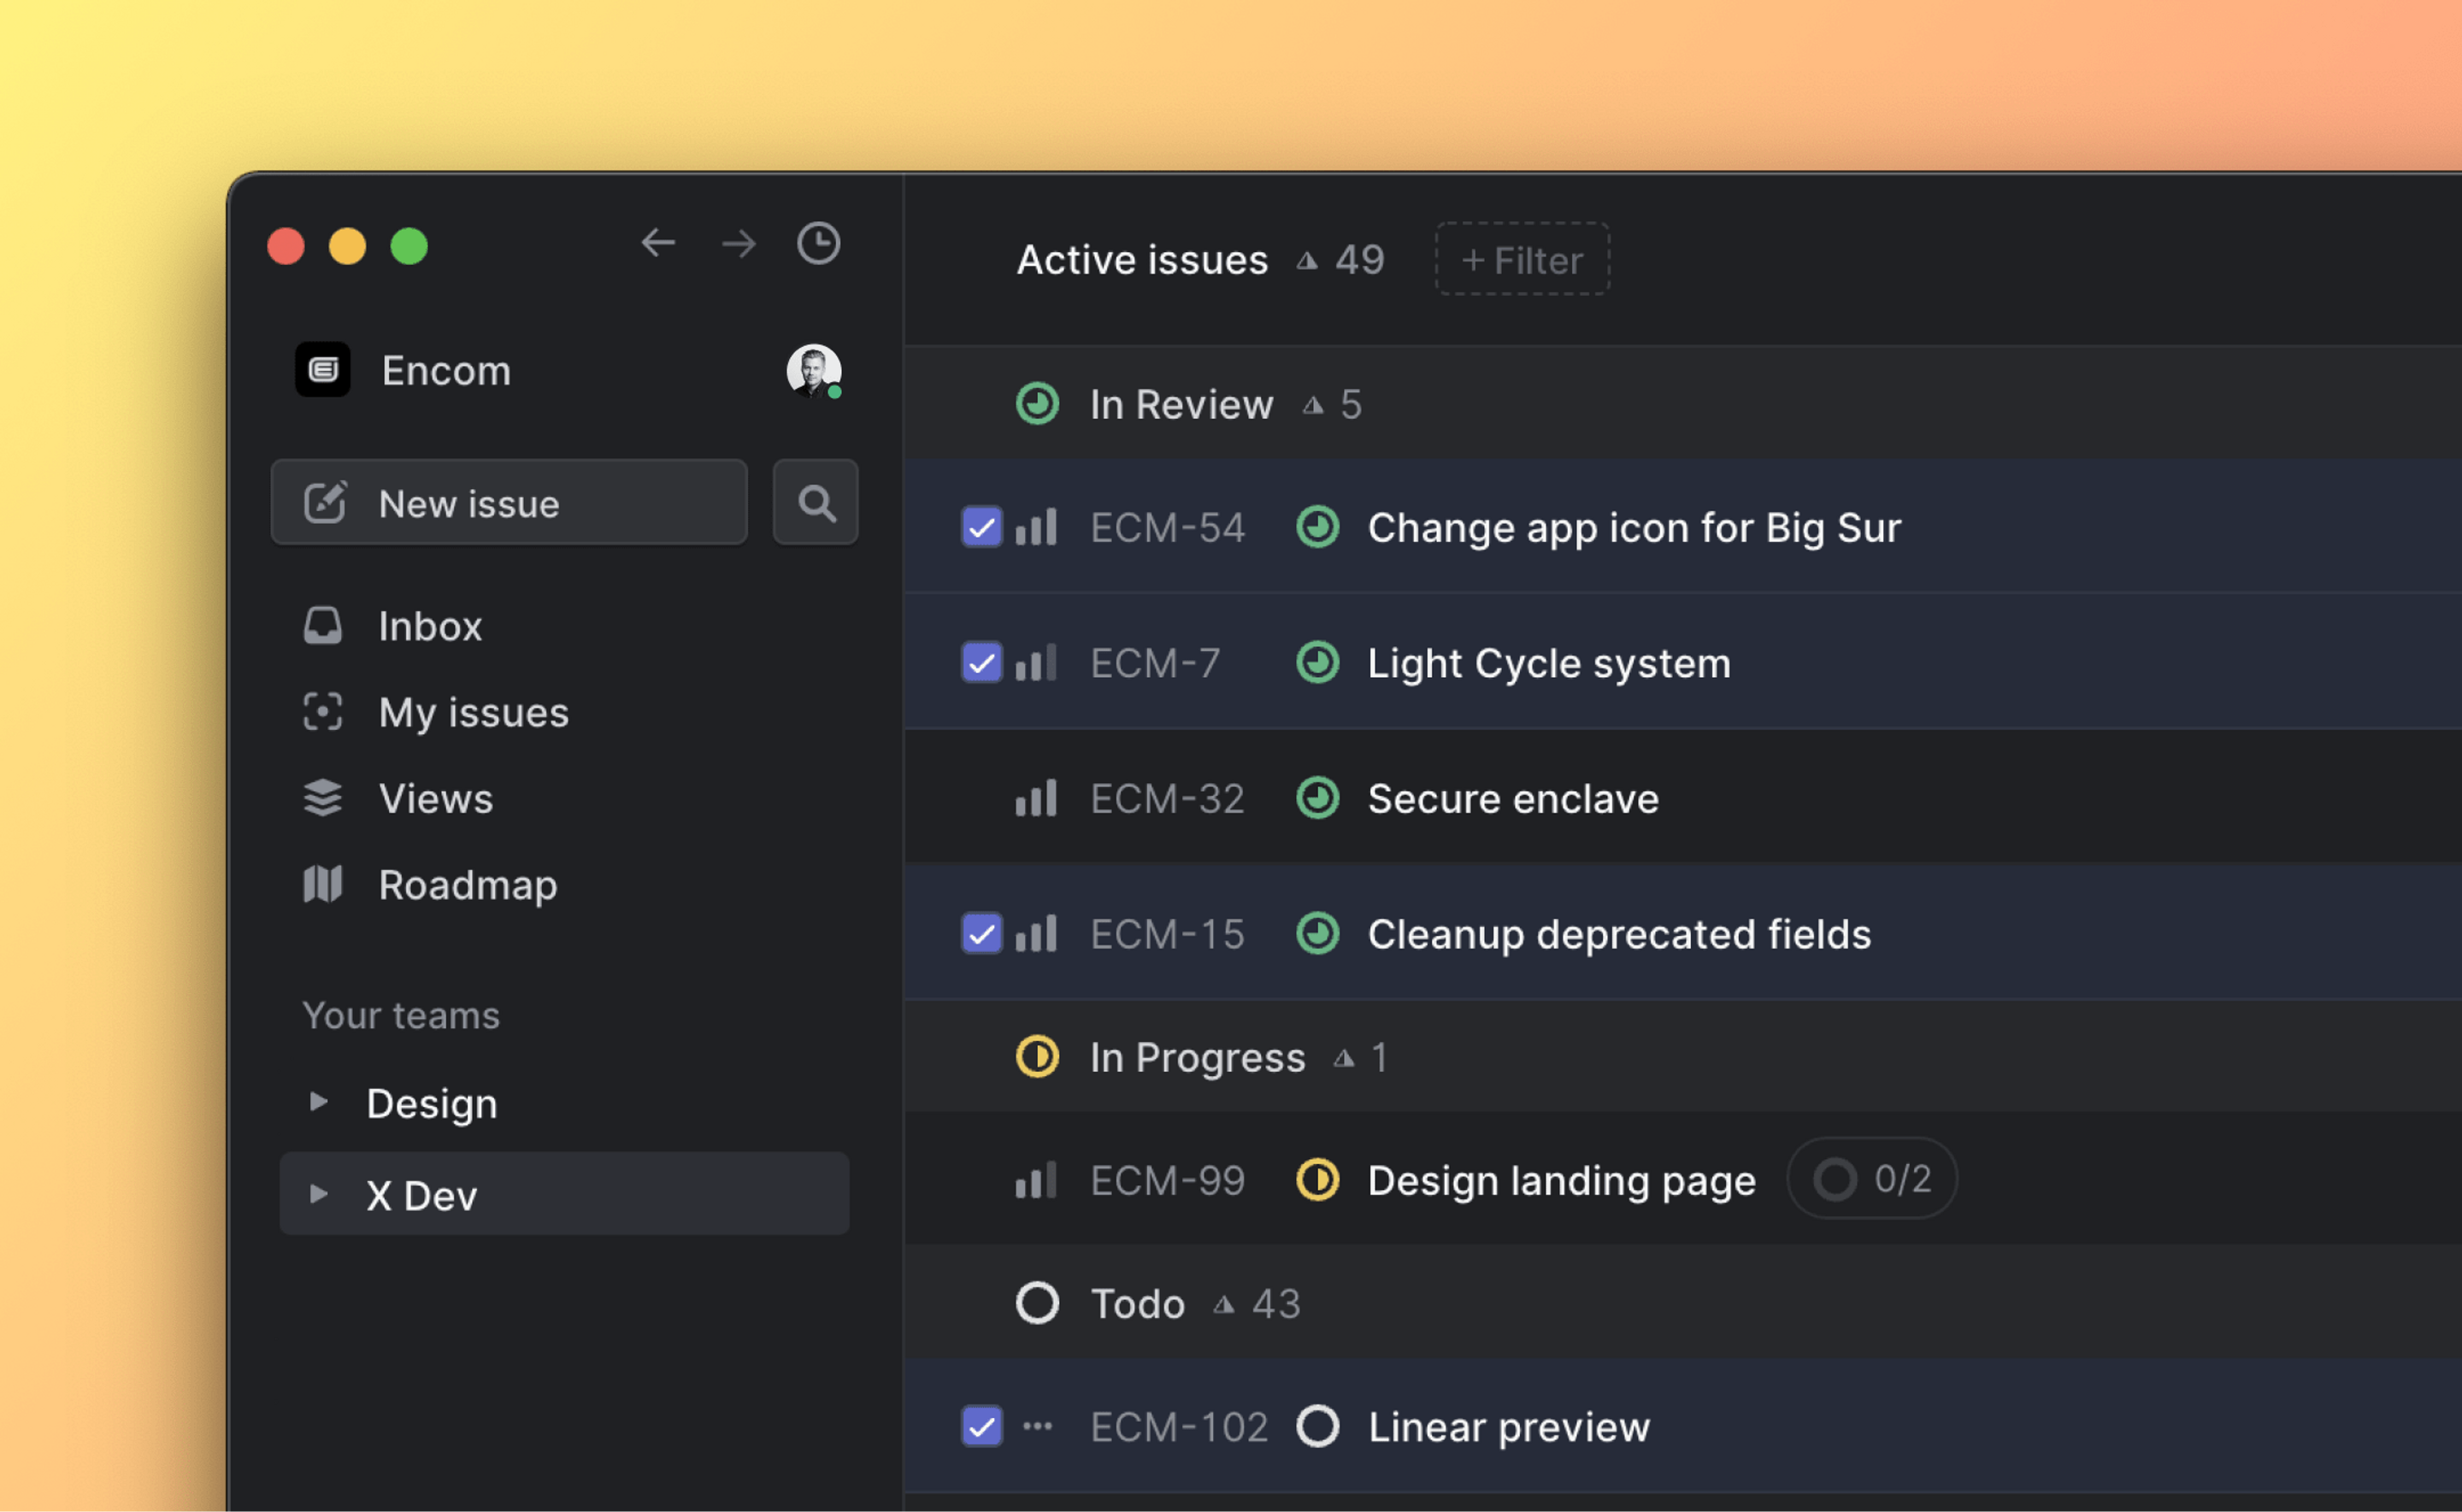The width and height of the screenshot is (2462, 1512).
Task: Expand the Design team tree
Action: point(318,1102)
